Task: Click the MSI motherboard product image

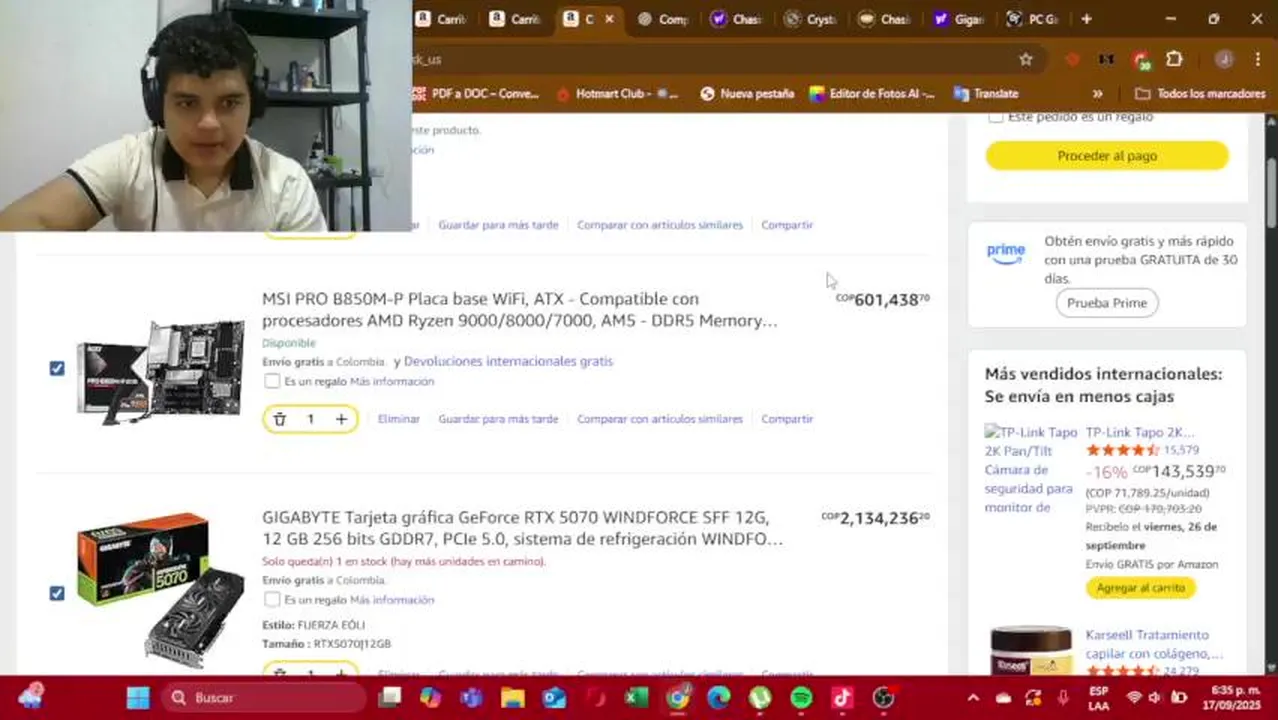Action: [x=161, y=371]
